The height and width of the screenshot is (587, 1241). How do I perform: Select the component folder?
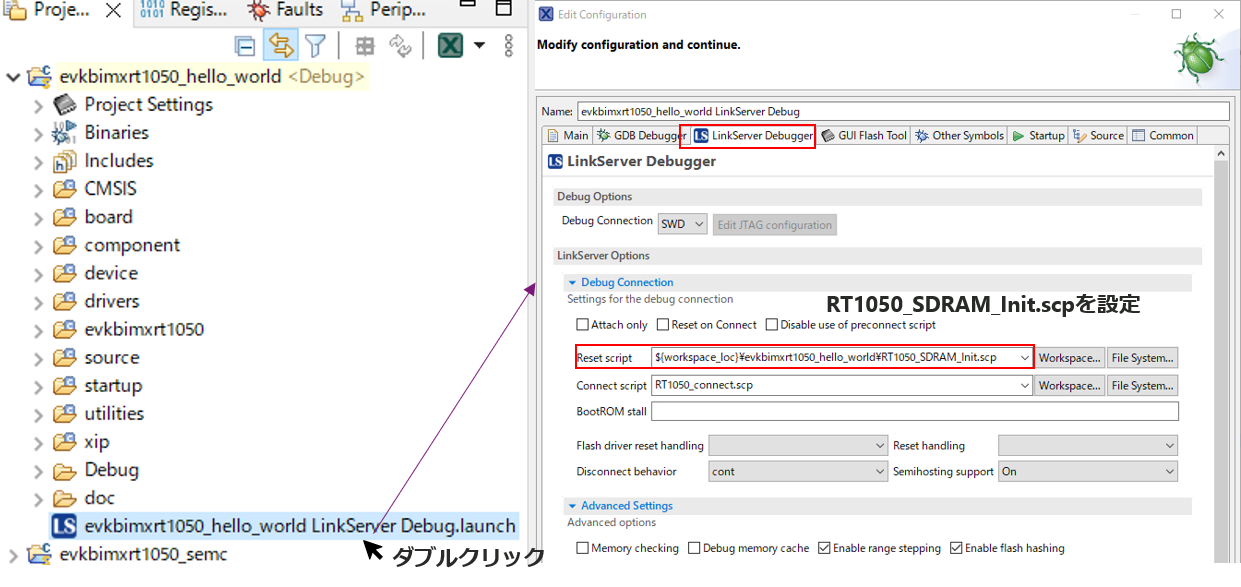click(x=132, y=245)
